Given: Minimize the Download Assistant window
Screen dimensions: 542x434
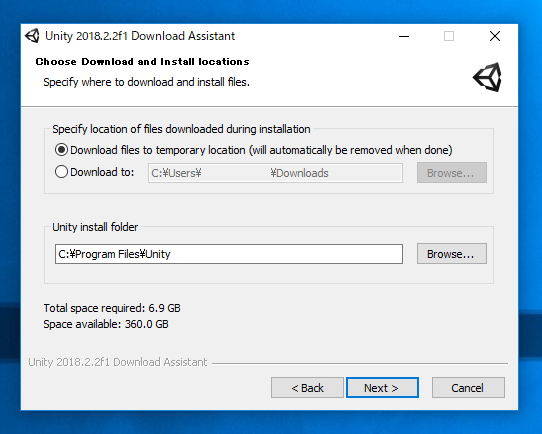Looking at the screenshot, I should point(404,36).
